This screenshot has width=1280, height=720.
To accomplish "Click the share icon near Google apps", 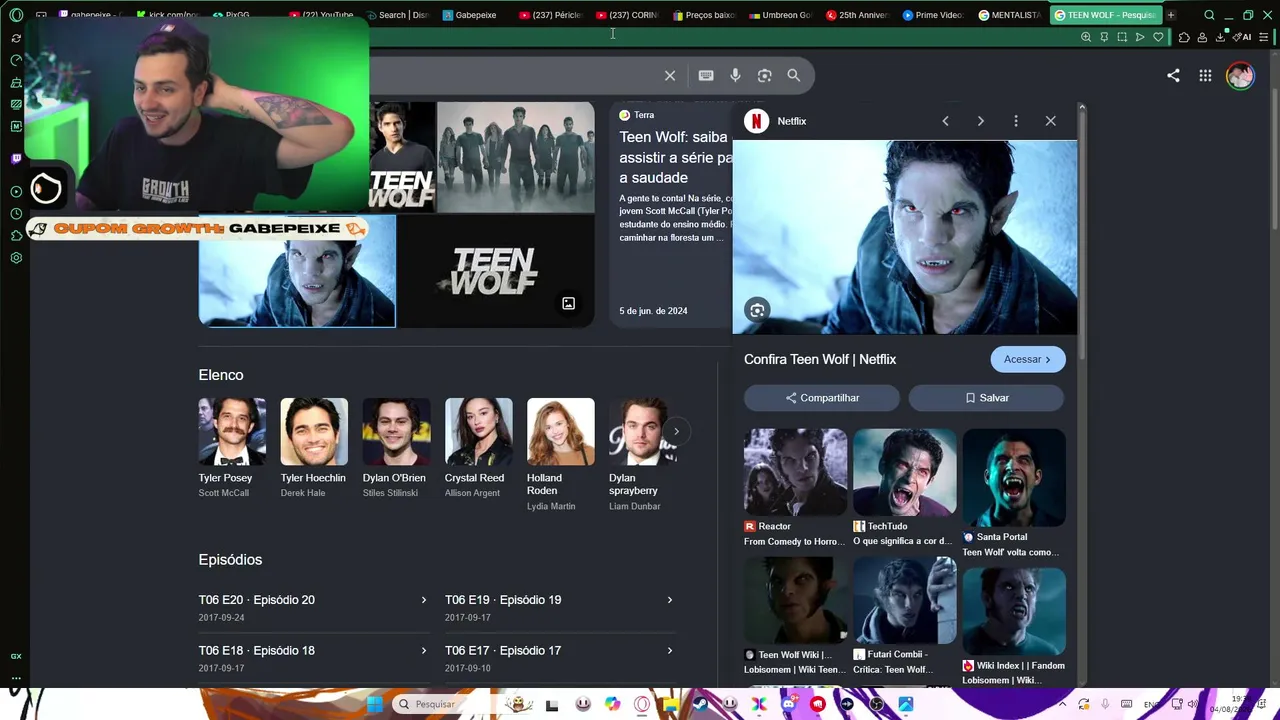I will 1173,76.
